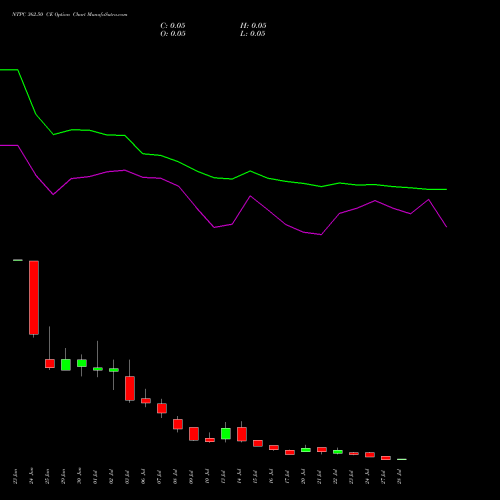Select the green candle for 13 Jul
The image size is (500, 500).
(226, 433)
